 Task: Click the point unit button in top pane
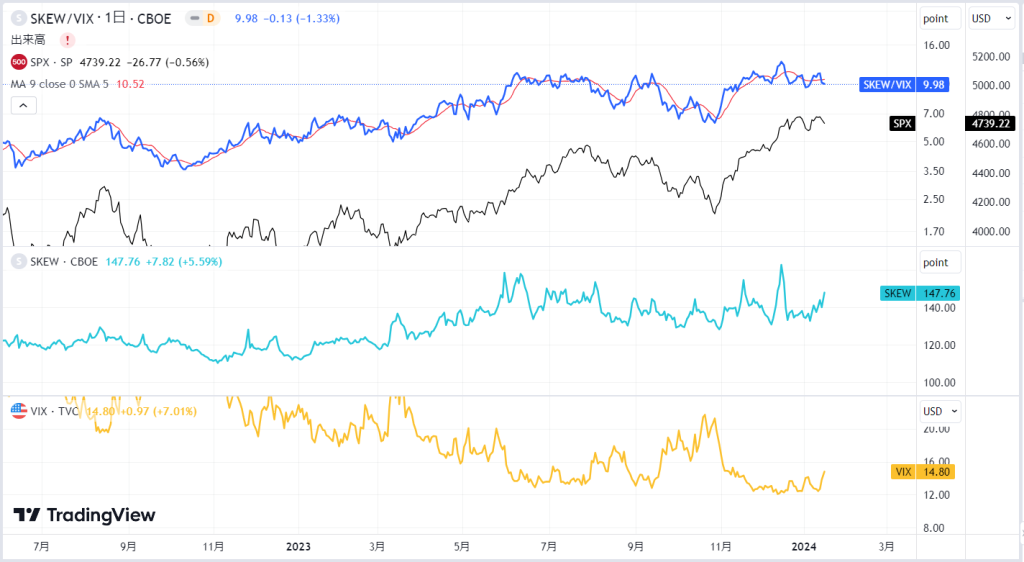coord(940,18)
